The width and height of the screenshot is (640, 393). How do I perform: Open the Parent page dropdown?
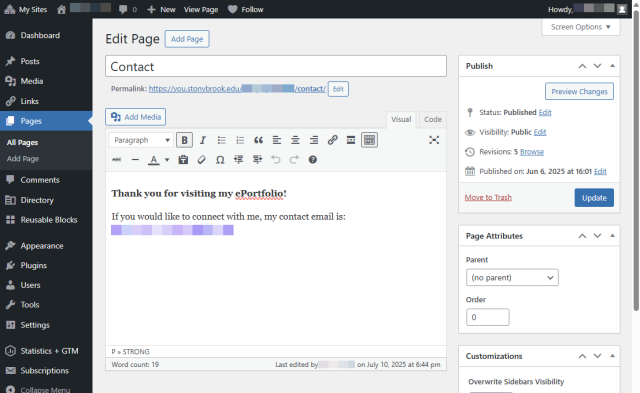pos(512,278)
